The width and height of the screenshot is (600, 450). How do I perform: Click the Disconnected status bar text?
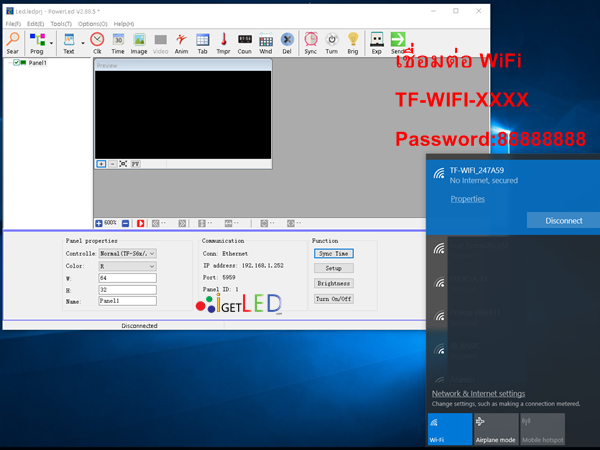tap(139, 326)
